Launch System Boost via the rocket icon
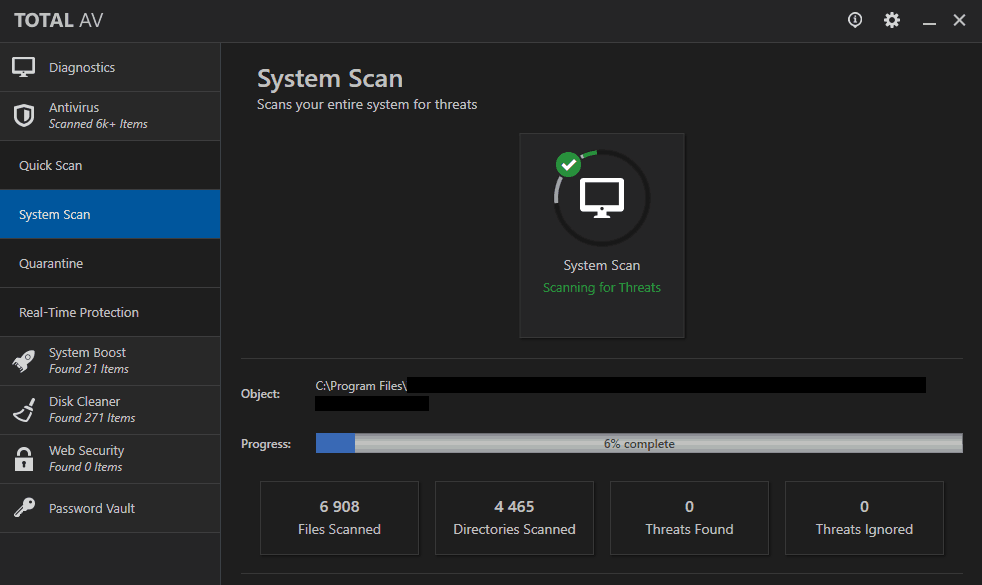This screenshot has height=585, width=982. point(24,359)
